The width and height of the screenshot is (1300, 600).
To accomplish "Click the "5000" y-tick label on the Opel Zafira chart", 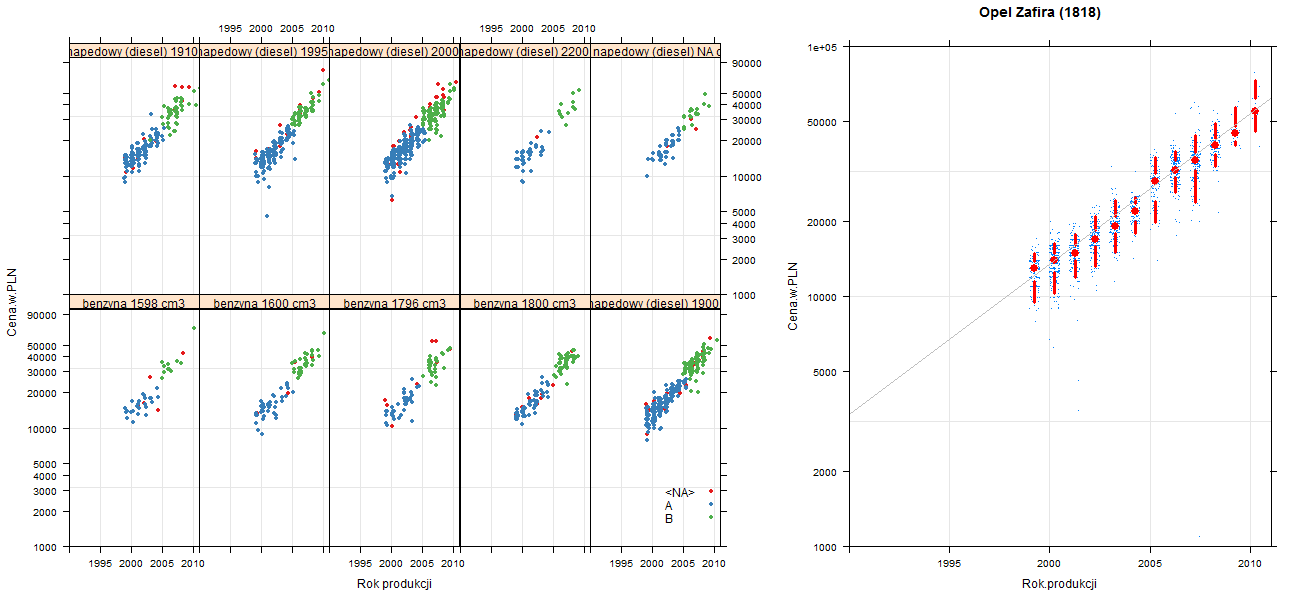I will pos(826,371).
